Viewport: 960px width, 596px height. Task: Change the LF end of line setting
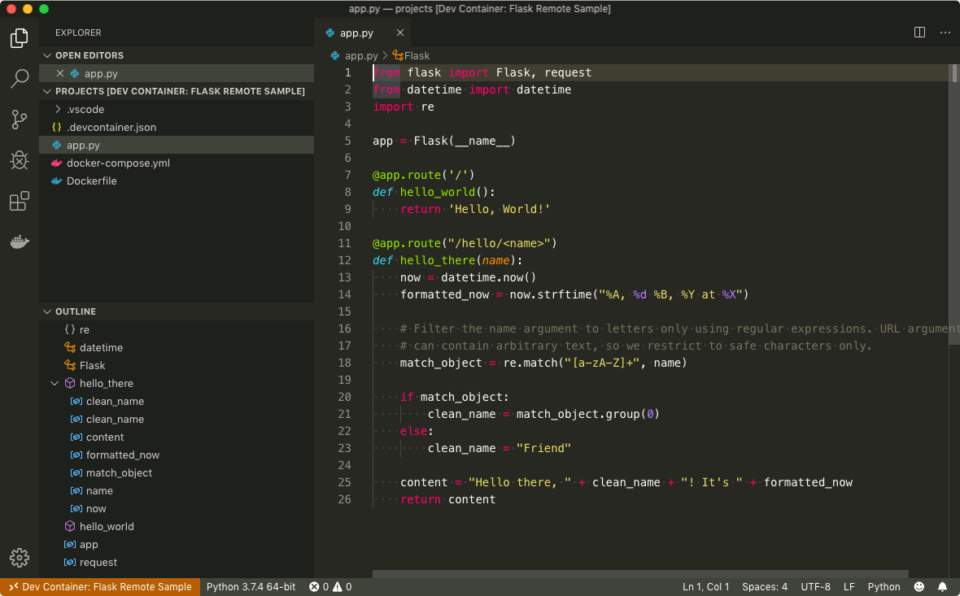[x=849, y=587]
